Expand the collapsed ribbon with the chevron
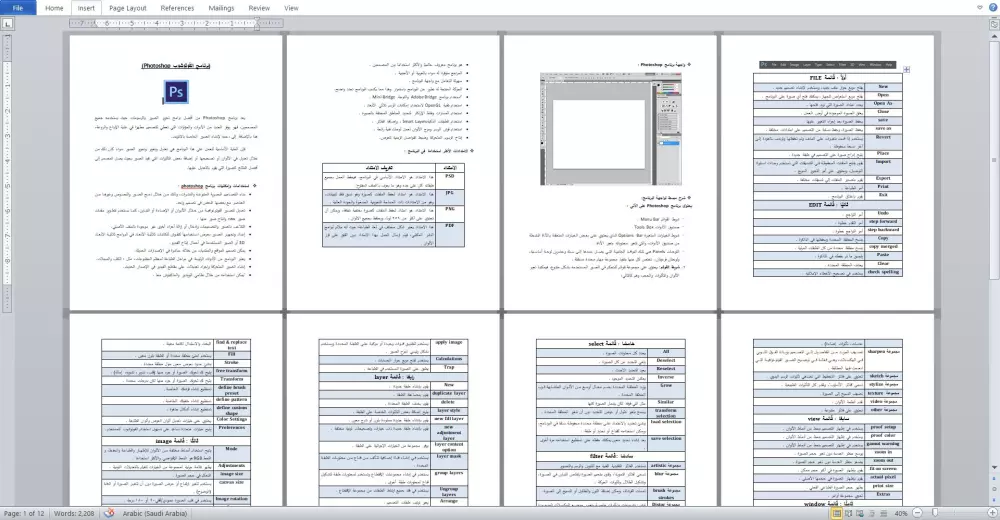 pyautogui.click(x=980, y=8)
